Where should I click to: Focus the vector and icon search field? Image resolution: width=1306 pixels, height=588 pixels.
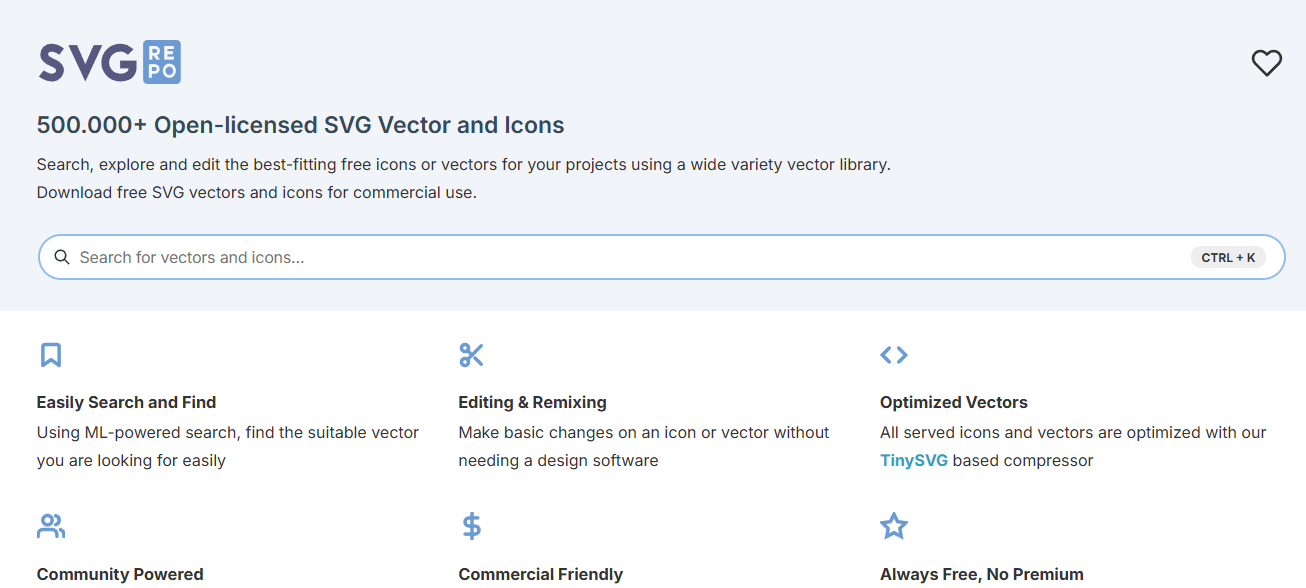pos(661,257)
